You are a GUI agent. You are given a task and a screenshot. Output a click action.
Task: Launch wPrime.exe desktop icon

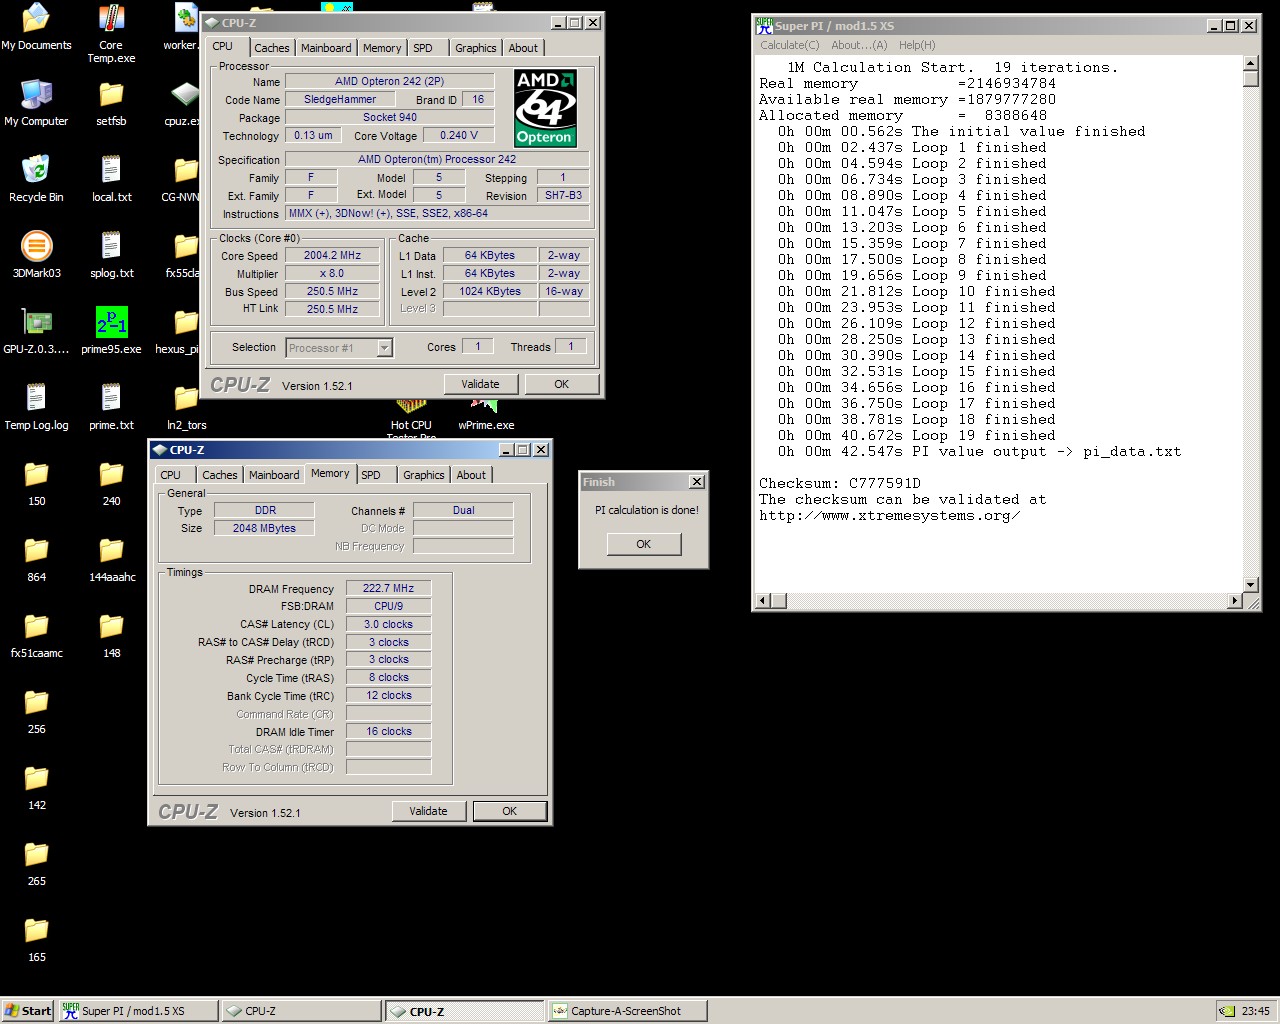(486, 415)
